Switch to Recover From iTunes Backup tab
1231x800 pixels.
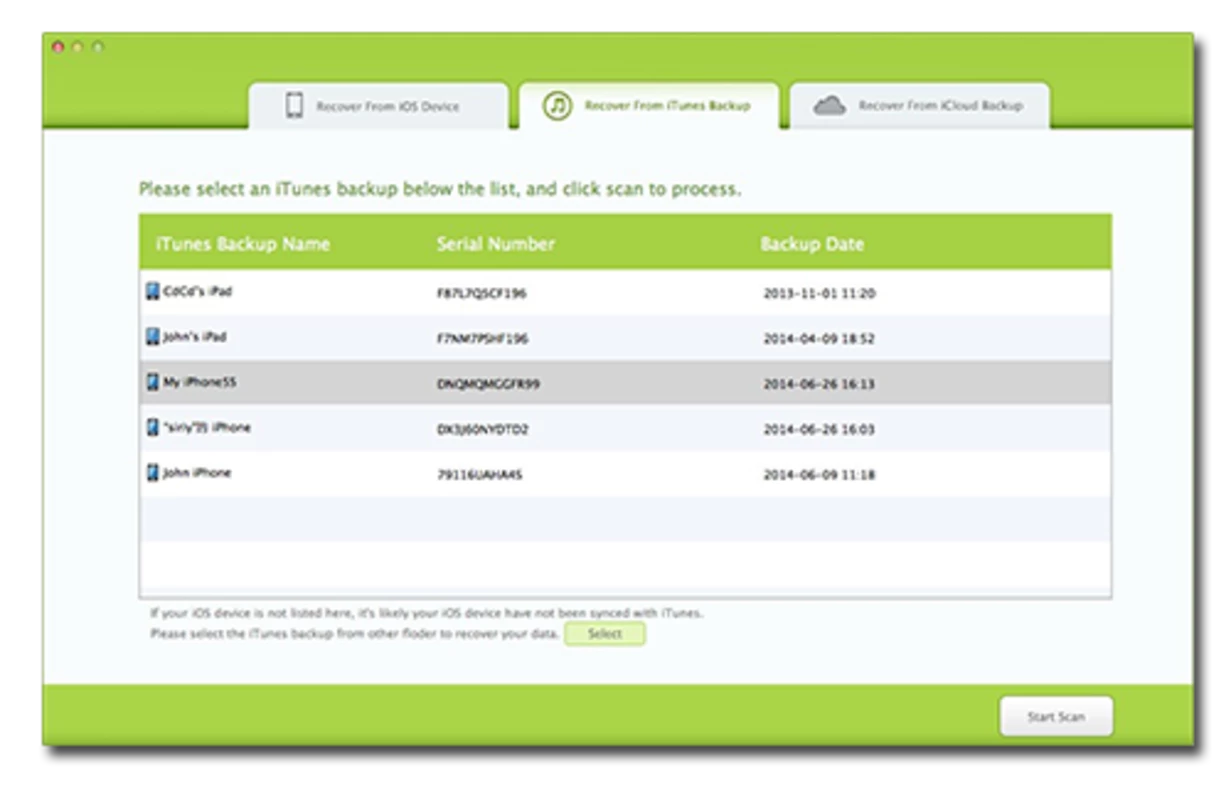(x=649, y=105)
